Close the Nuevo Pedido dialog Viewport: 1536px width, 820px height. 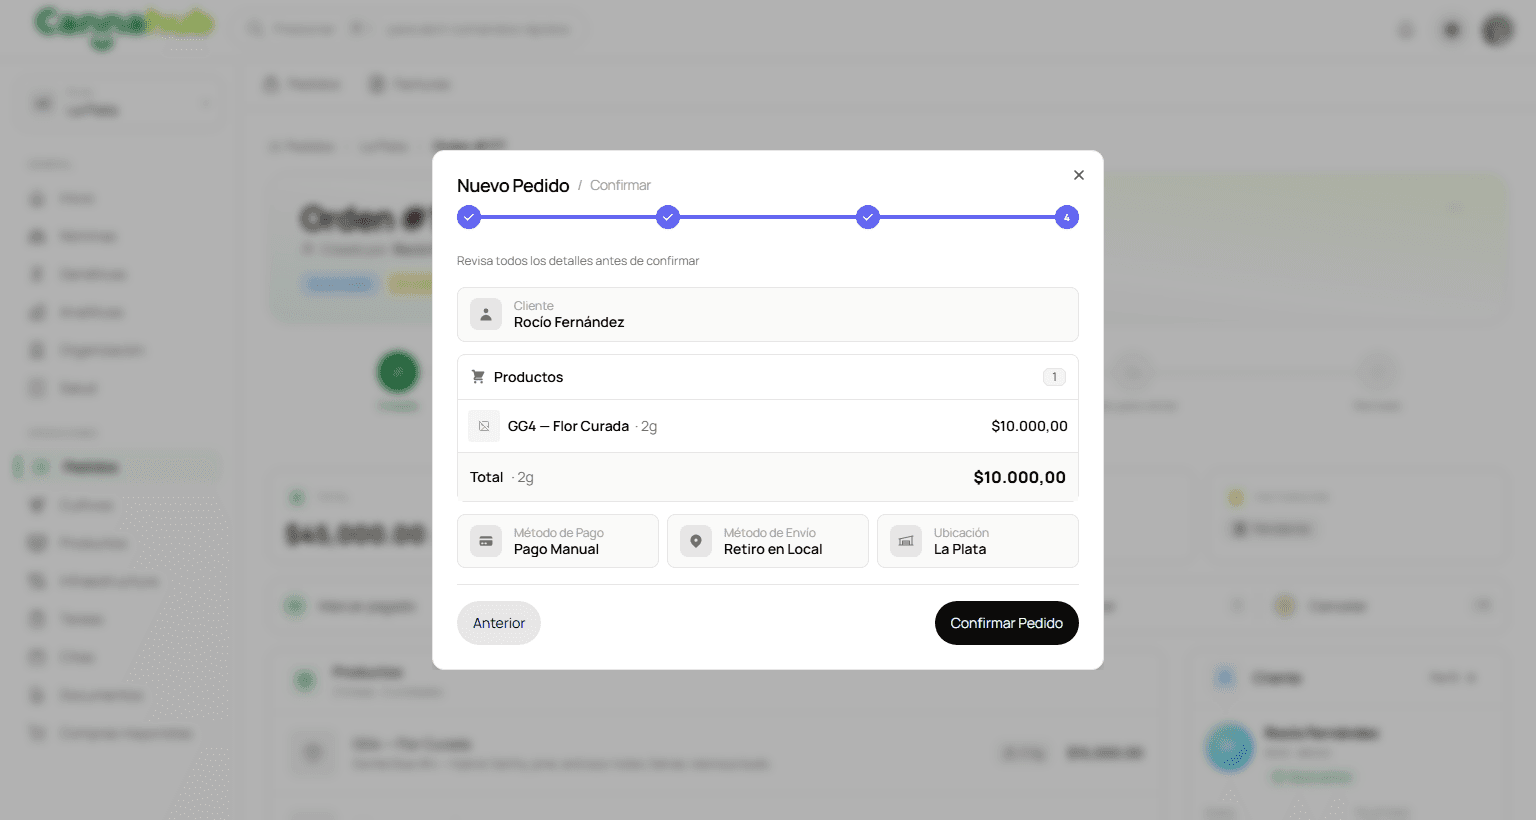coord(1079,175)
